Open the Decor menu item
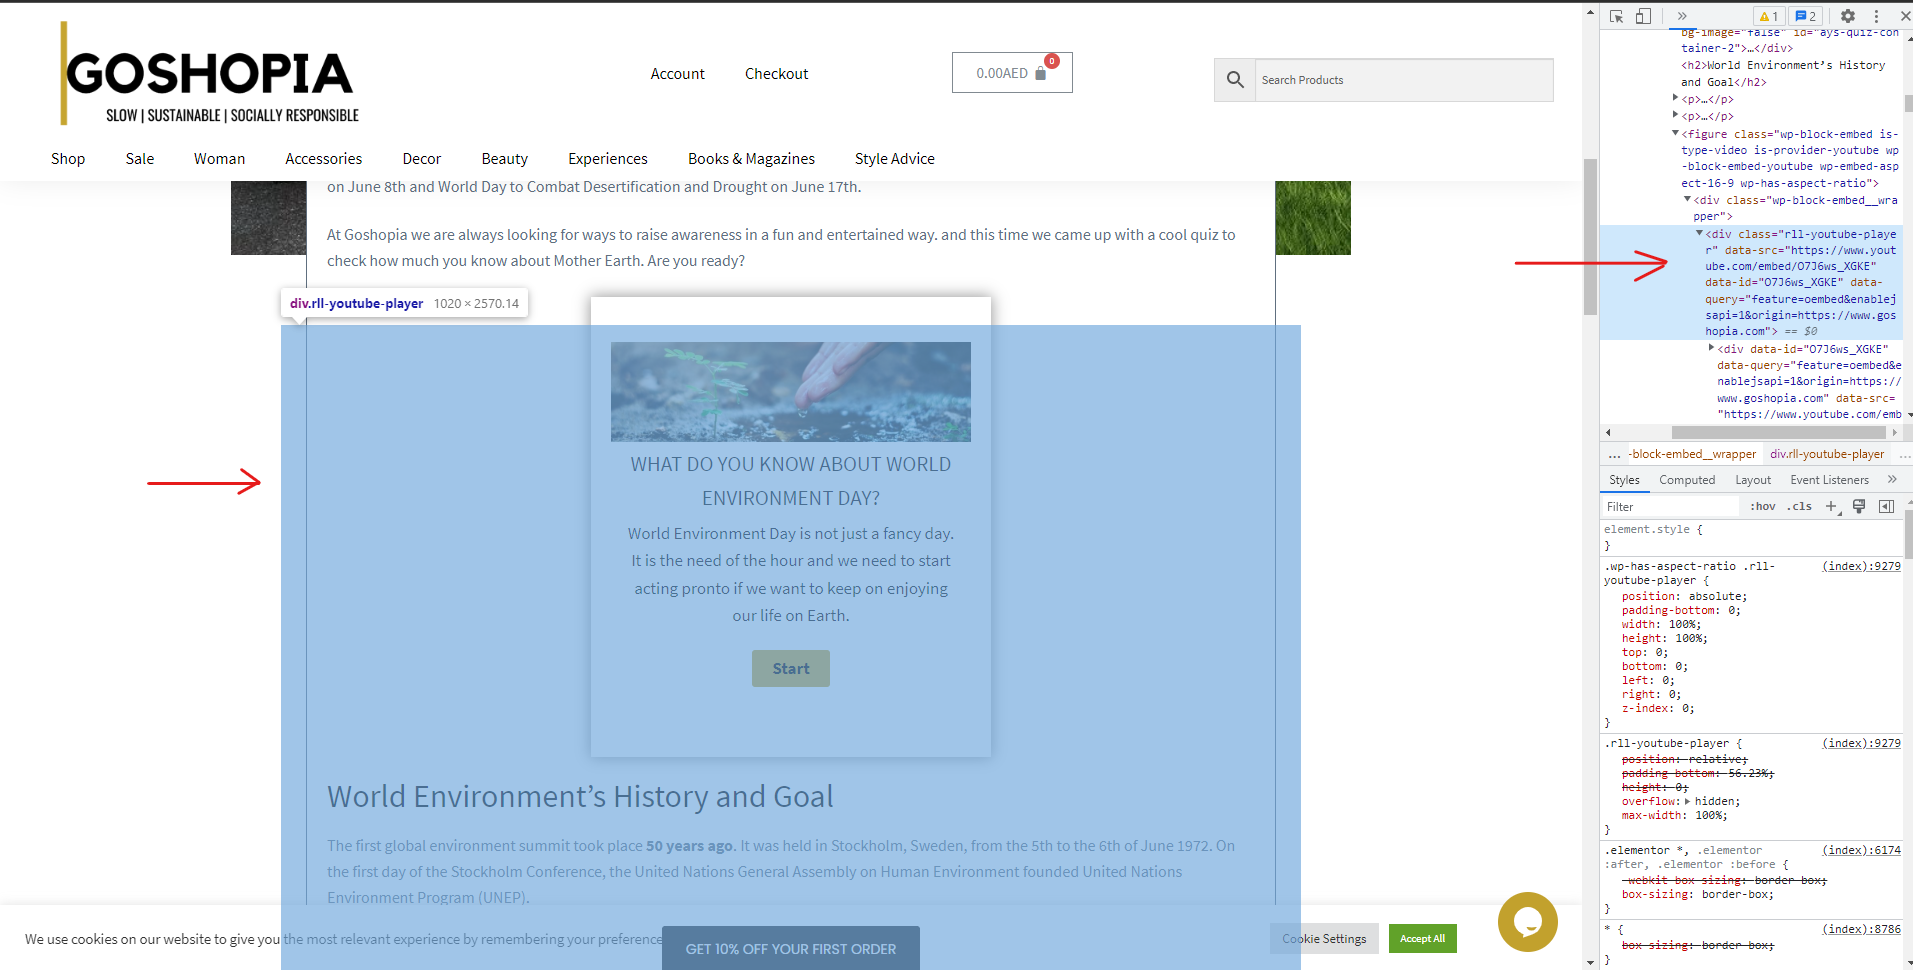Image resolution: width=1913 pixels, height=970 pixels. click(422, 159)
